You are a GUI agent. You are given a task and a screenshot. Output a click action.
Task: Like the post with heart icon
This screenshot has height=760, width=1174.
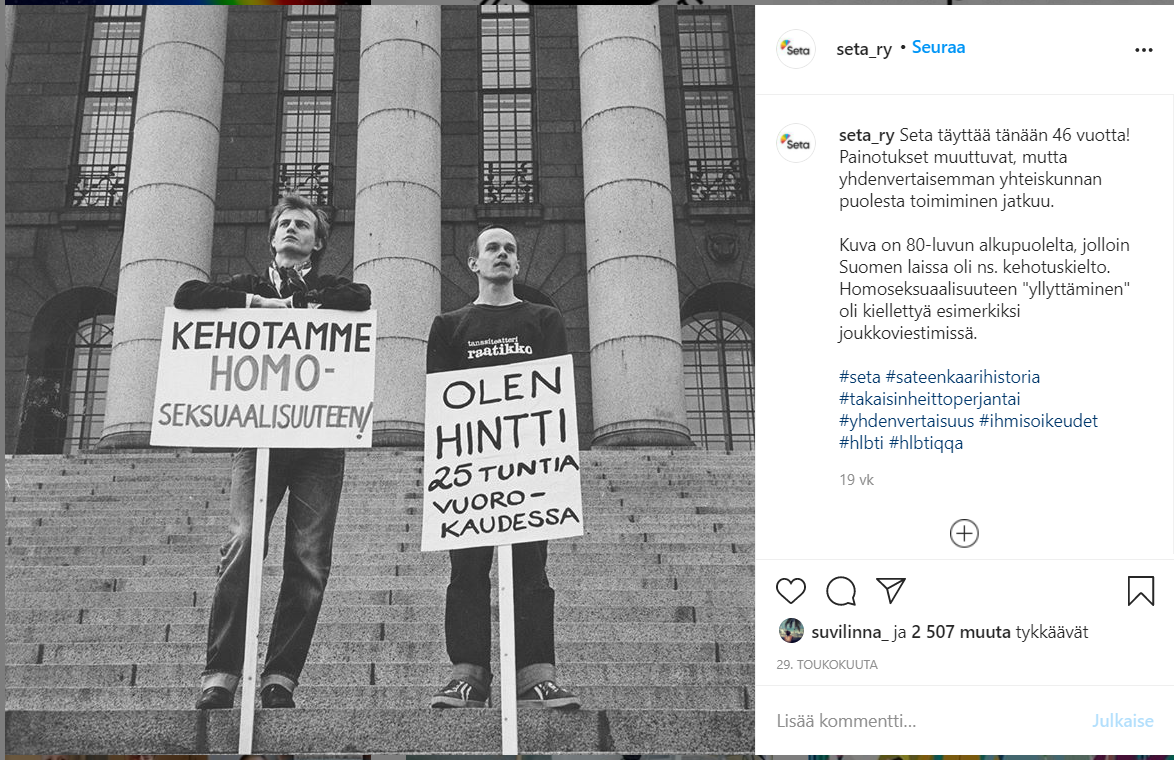(791, 591)
